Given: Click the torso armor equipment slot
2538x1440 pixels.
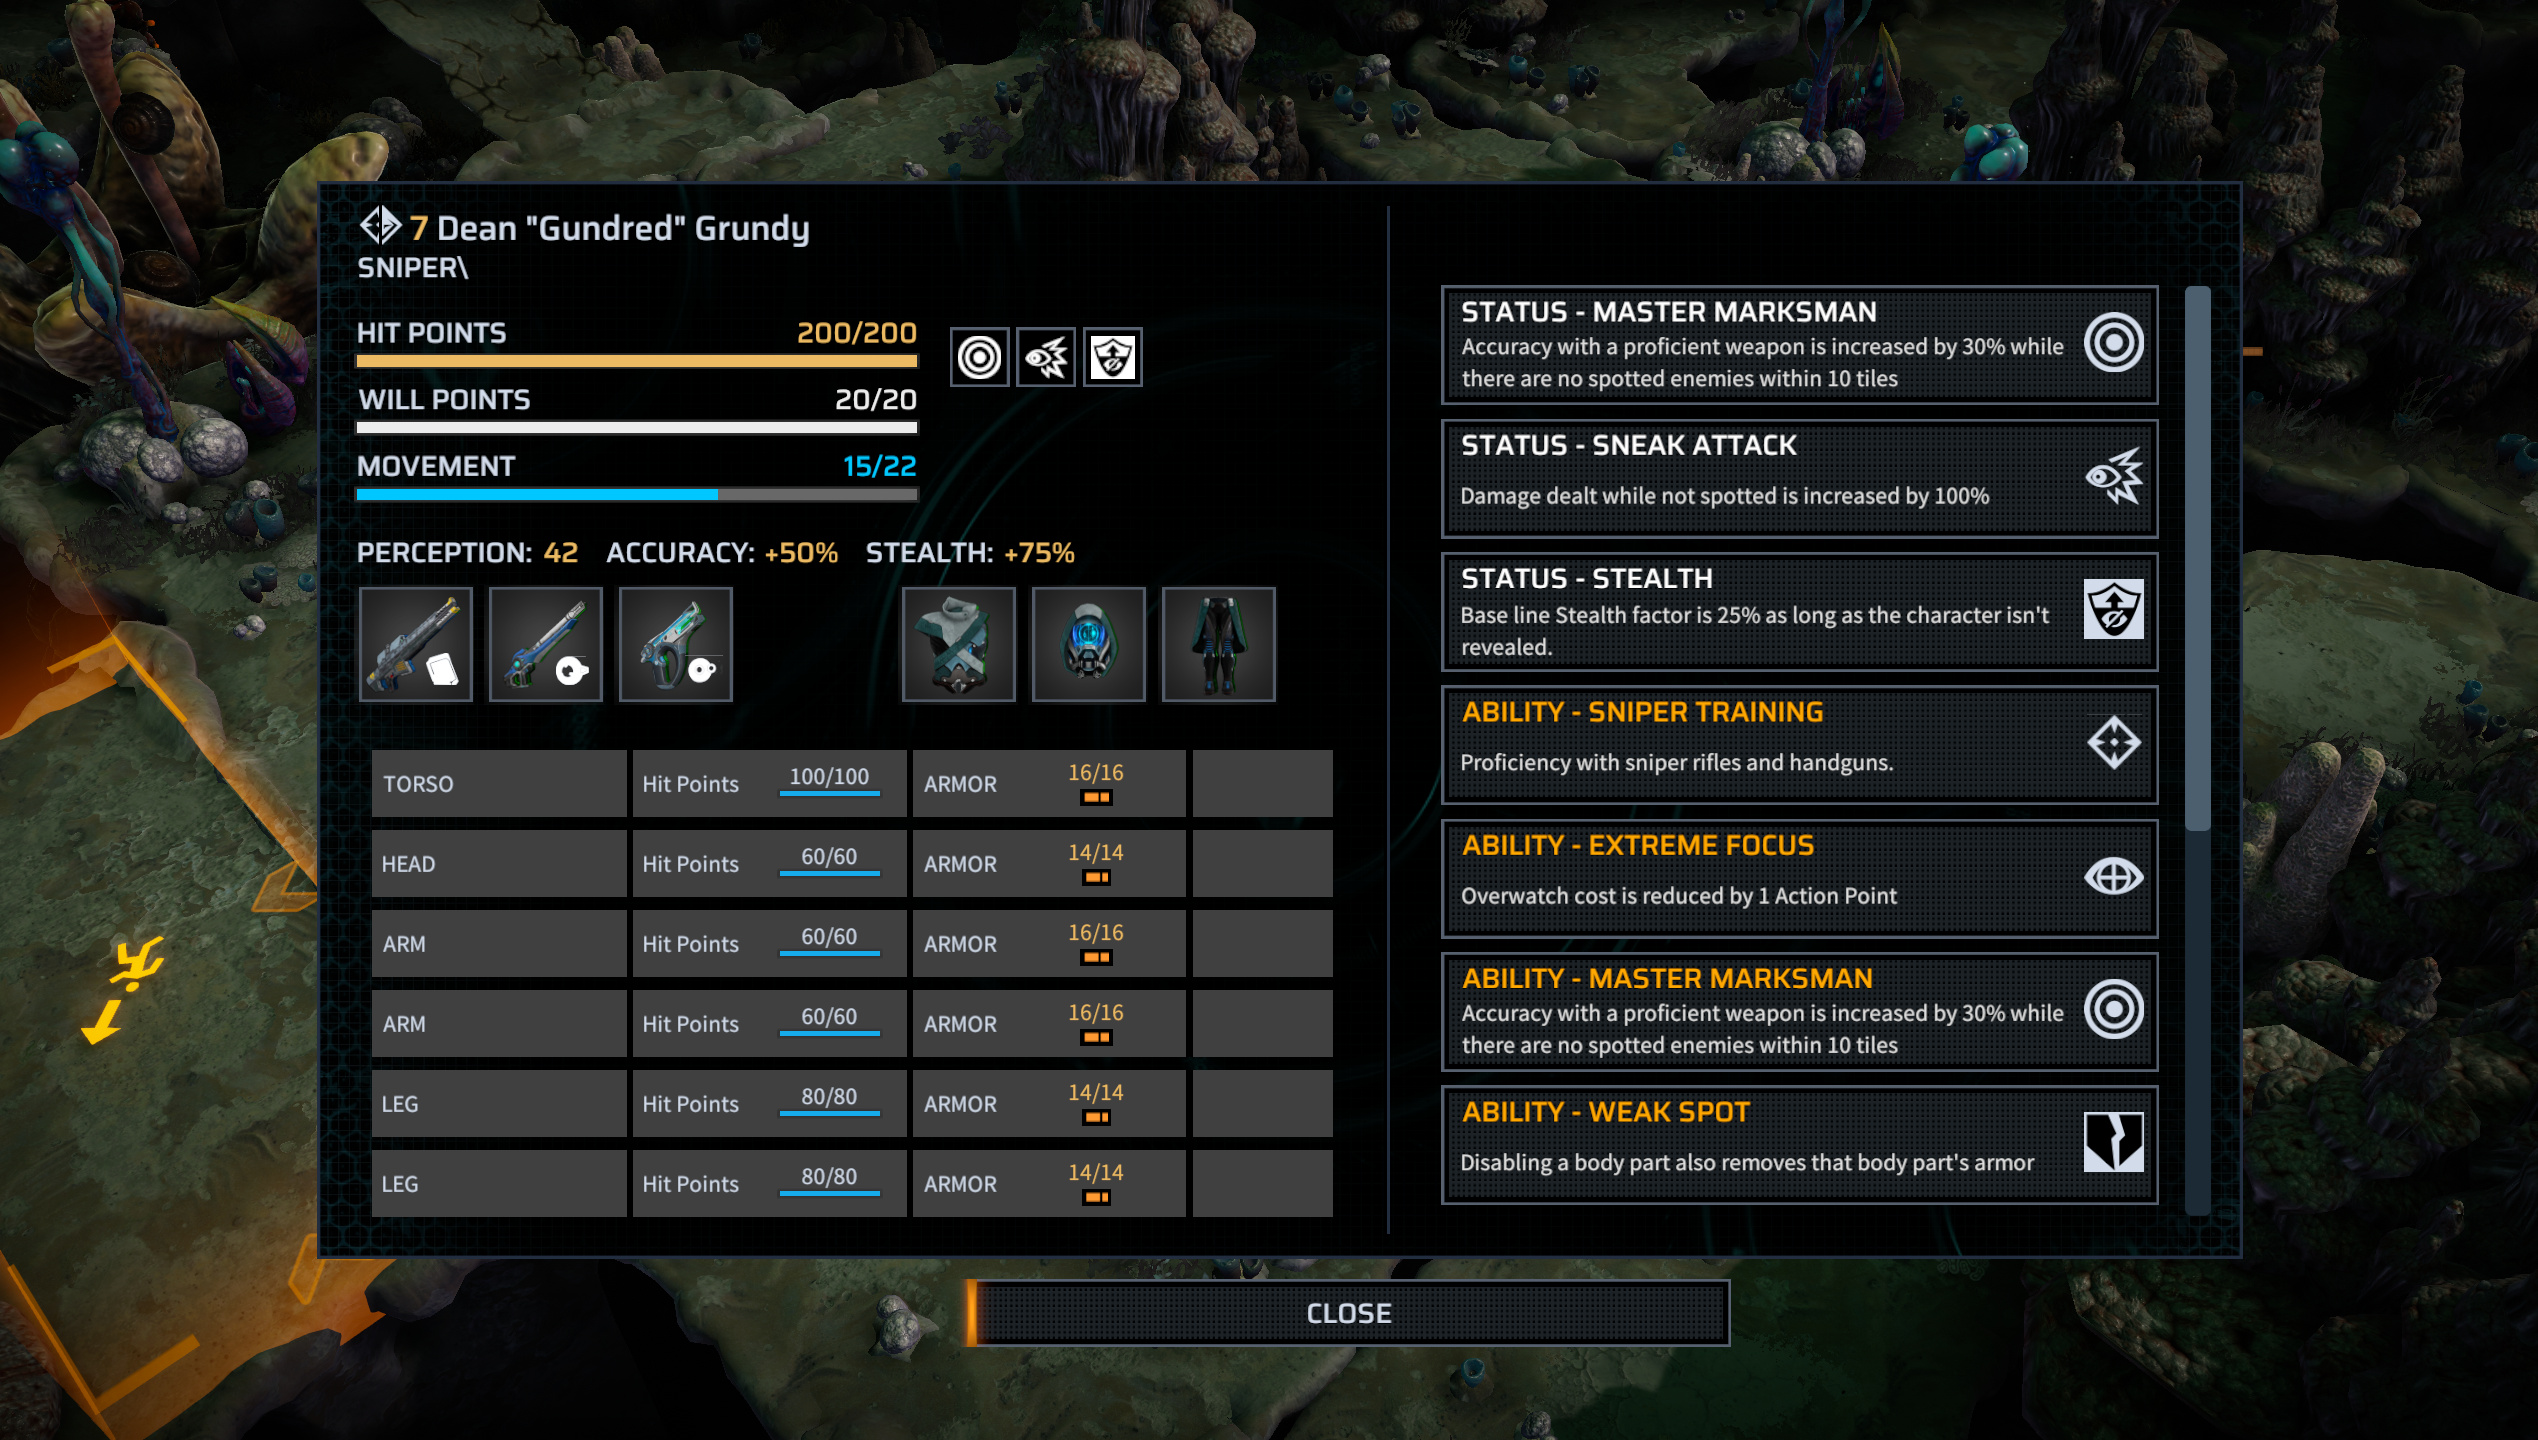Looking at the screenshot, I should 959,645.
